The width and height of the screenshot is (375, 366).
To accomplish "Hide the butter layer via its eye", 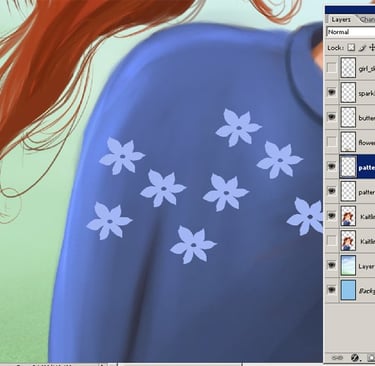I will pos(332,117).
